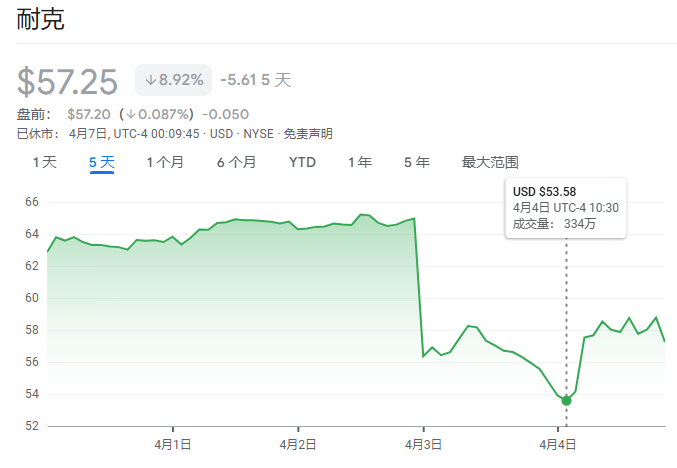Viewport: 677px width, 468px height.
Task: Select the 5天 range tab
Action: [102, 162]
